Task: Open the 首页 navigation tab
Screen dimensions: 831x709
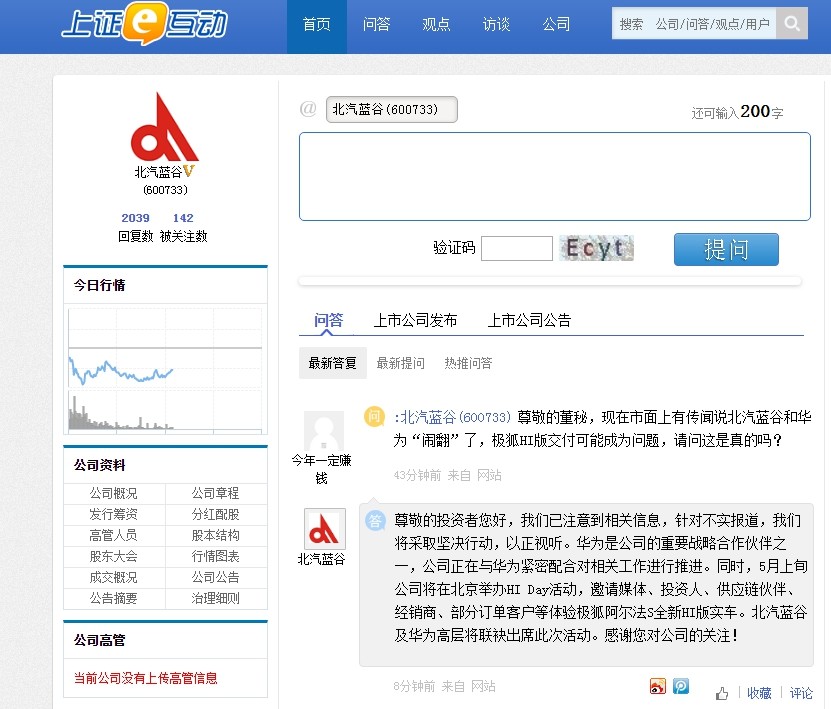Action: click(317, 24)
